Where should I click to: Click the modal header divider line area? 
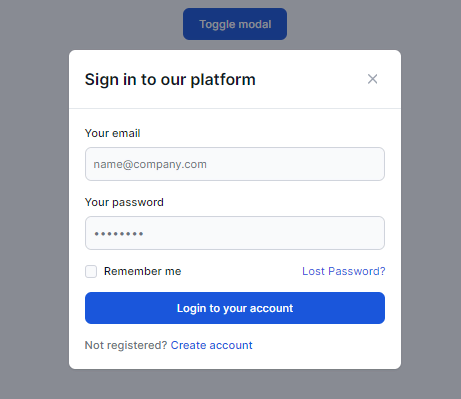coord(235,108)
